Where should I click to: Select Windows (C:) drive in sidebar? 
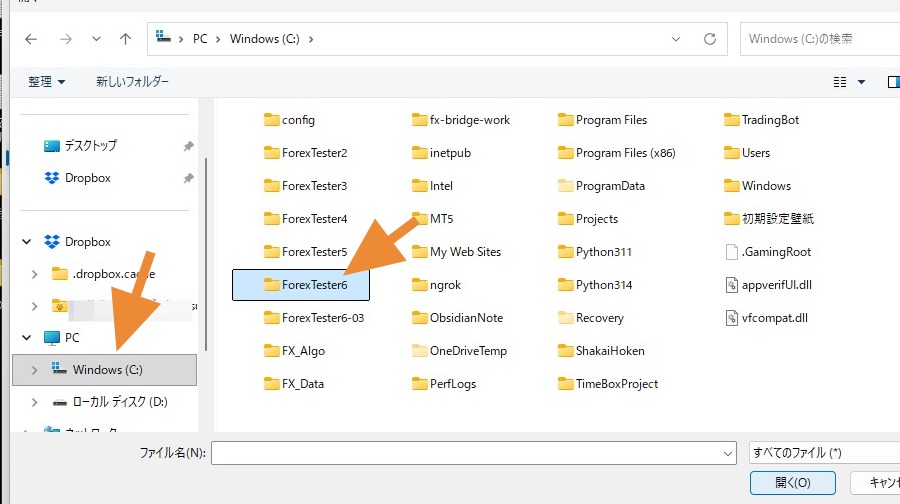click(x=104, y=370)
